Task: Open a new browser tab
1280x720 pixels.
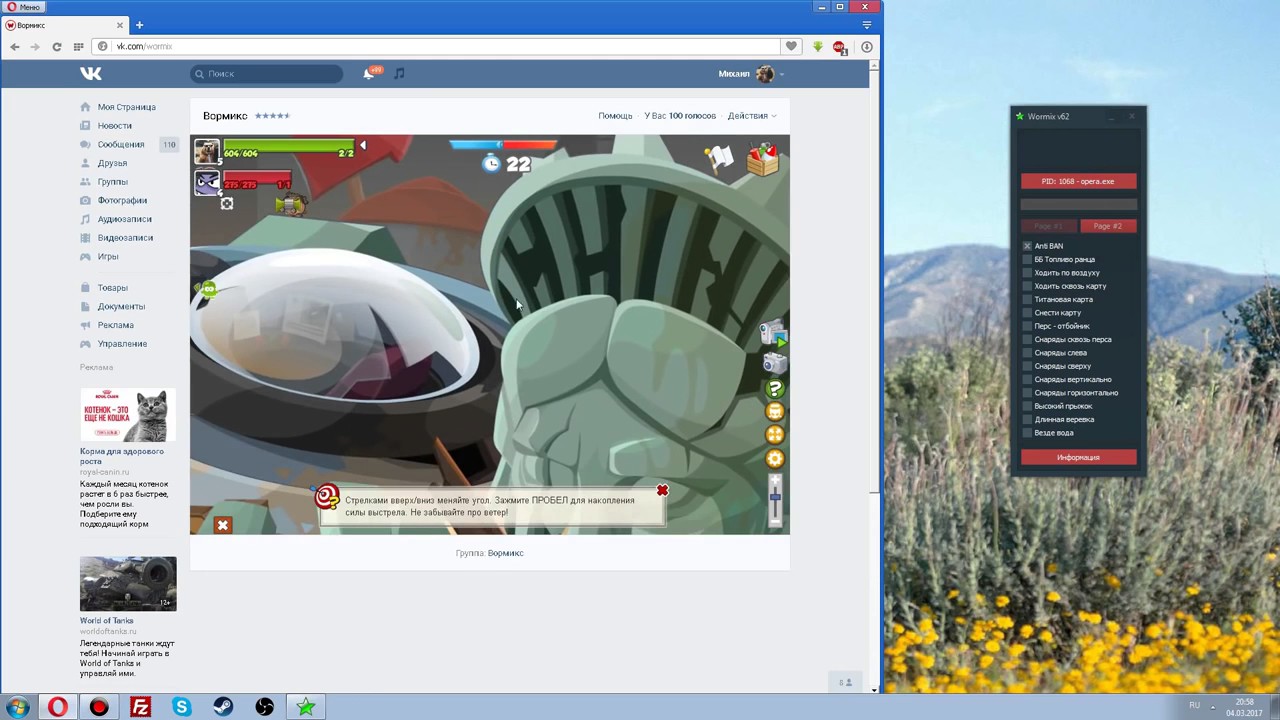Action: pos(139,25)
